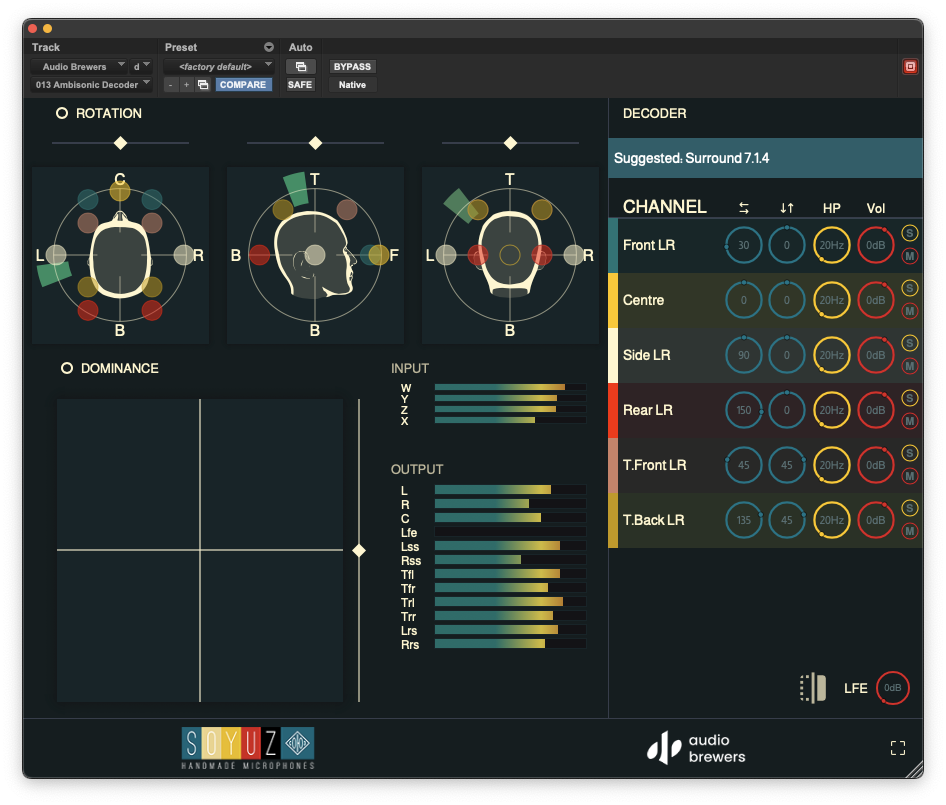Click the audio brewers logo
The width and height of the screenshot is (946, 805).
(695, 747)
